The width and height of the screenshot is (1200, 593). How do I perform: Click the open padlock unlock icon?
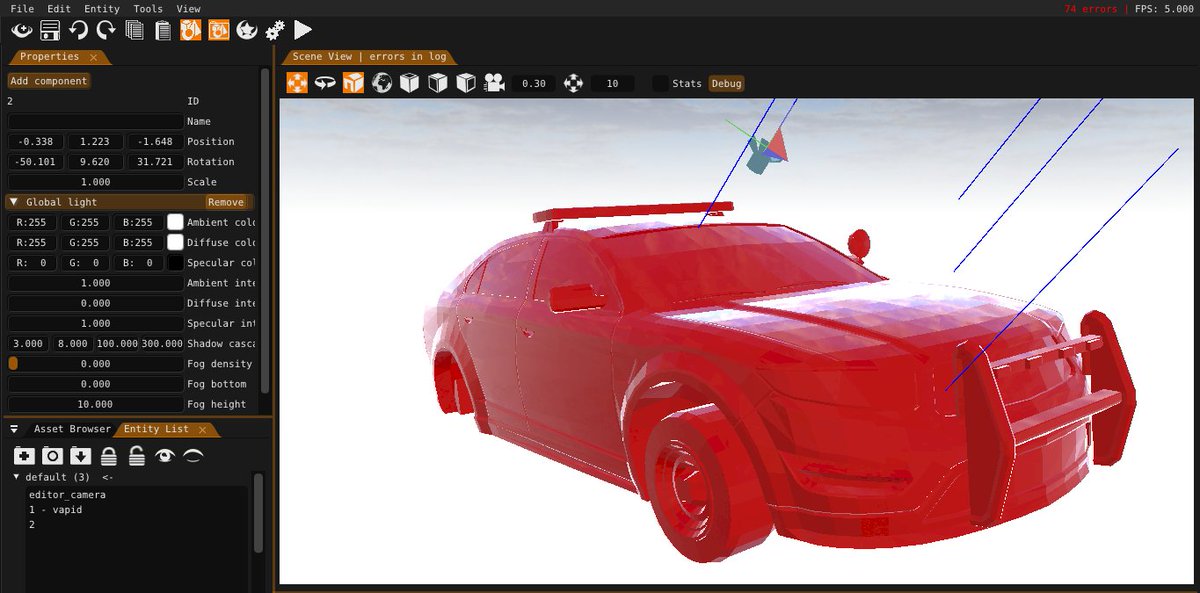(x=137, y=456)
